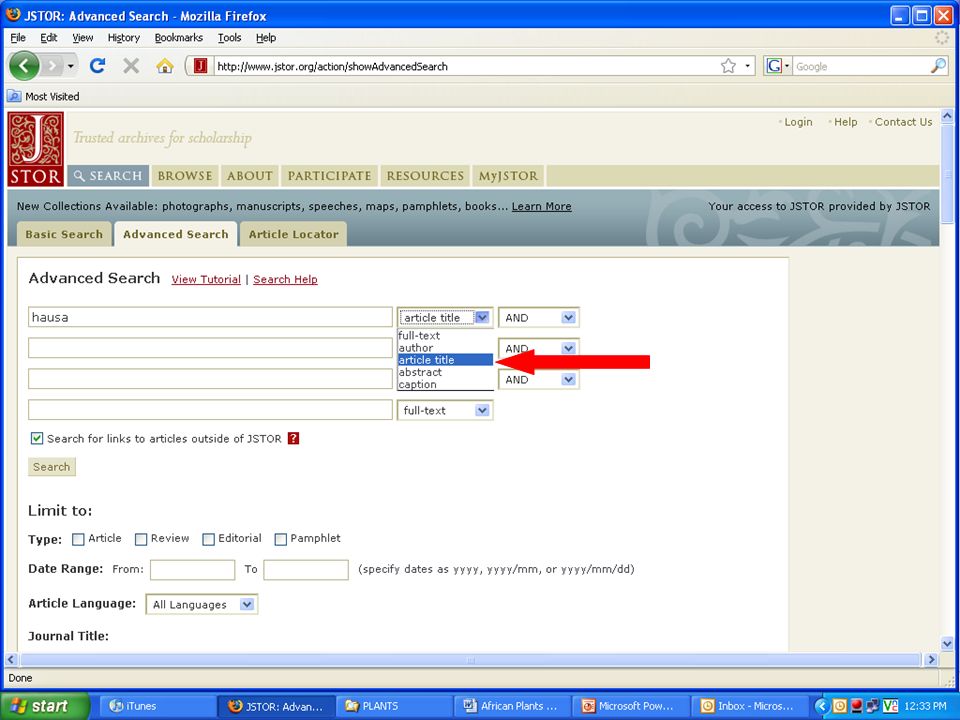Switch to the Basic Search tab
Viewport: 960px width, 720px height.
point(64,234)
